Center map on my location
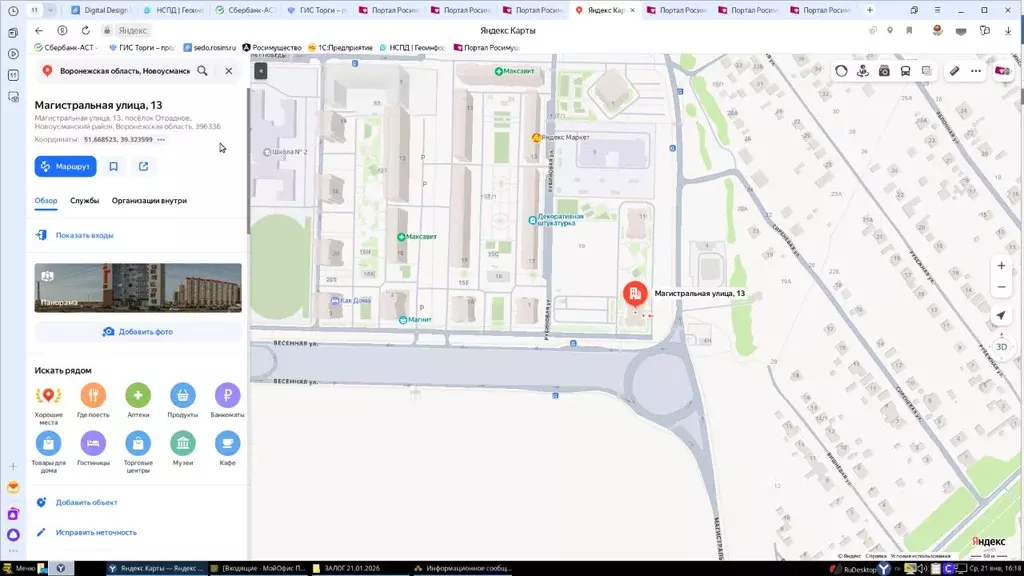The width and height of the screenshot is (1024, 576). tap(1001, 315)
